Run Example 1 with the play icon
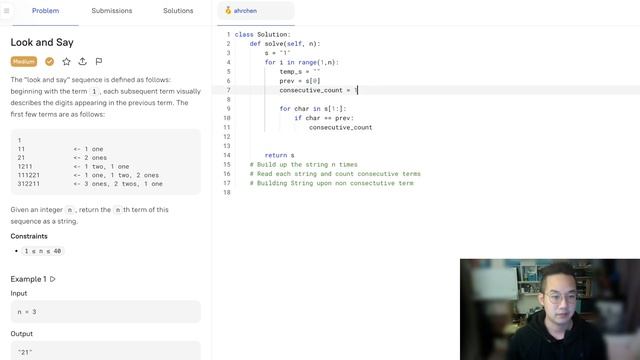Viewport: 640px width, 360px height. pyautogui.click(x=52, y=279)
